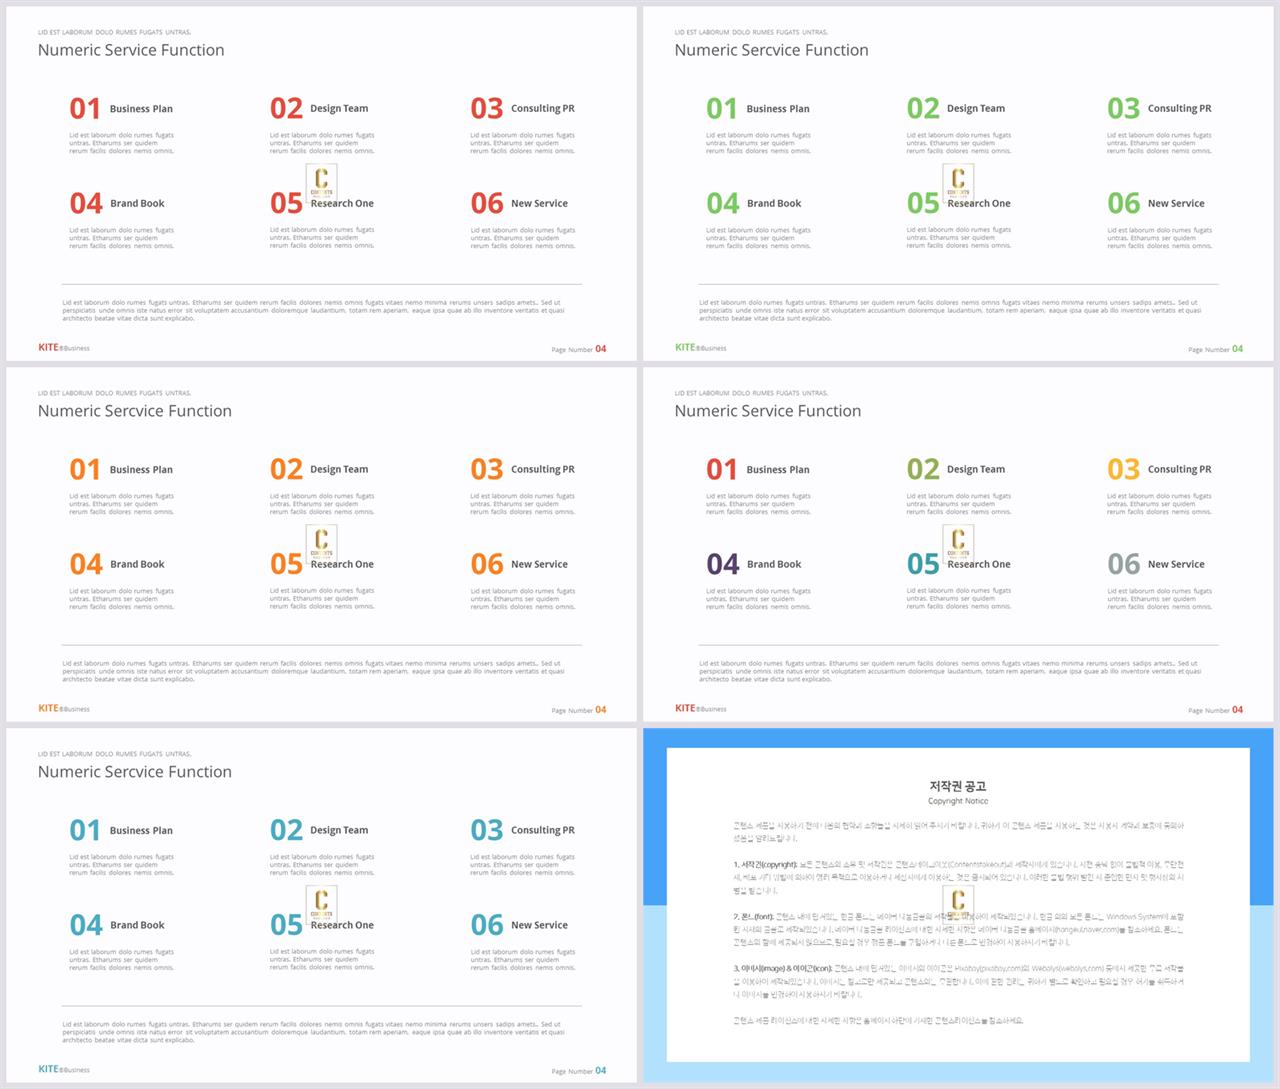Open the blue Copyright Notice slide
This screenshot has height=1089, width=1280.
[958, 906]
